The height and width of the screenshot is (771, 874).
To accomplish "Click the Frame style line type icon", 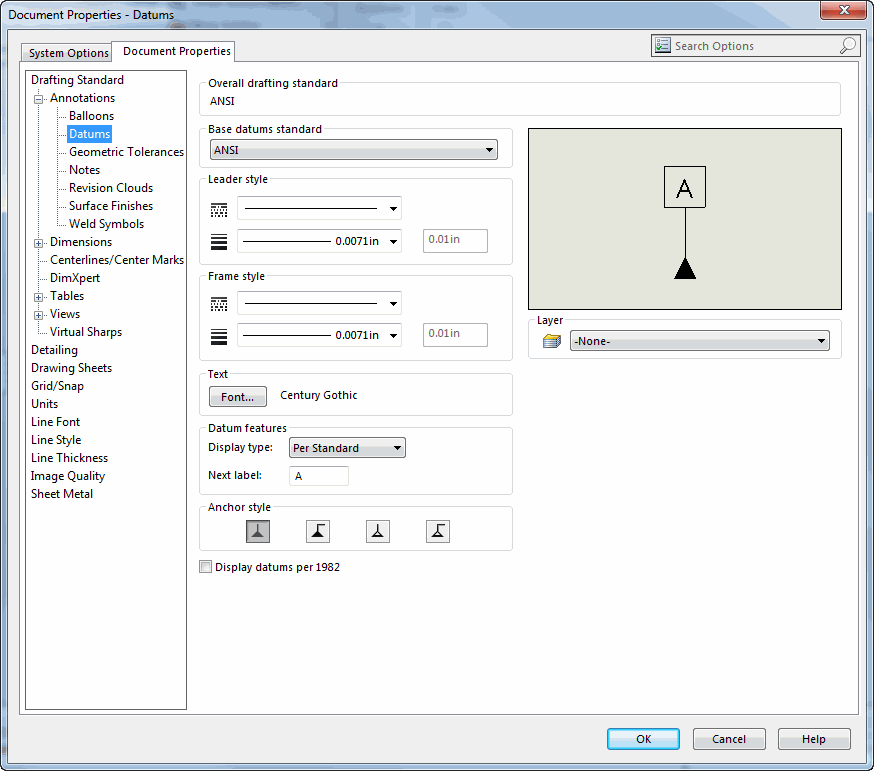I will click(x=219, y=304).
